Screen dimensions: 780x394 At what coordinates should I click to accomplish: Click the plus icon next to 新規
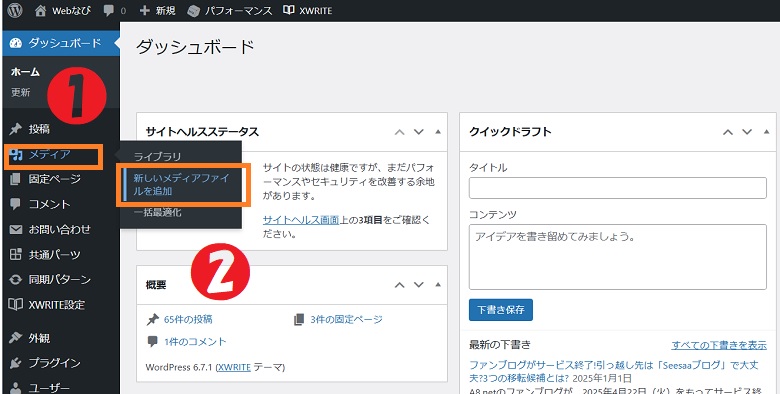(x=144, y=10)
